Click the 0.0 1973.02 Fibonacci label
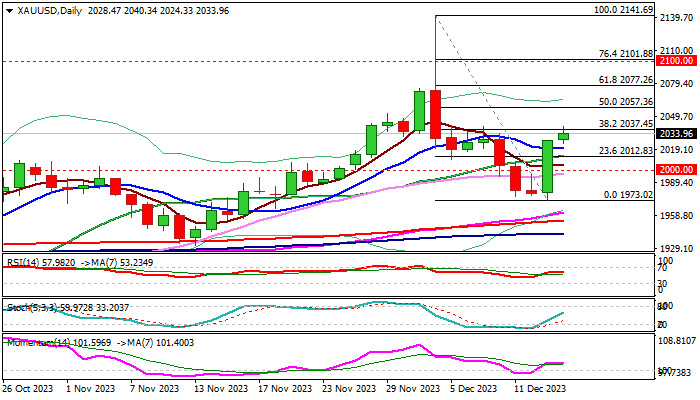The width and height of the screenshot is (700, 400). 629,195
